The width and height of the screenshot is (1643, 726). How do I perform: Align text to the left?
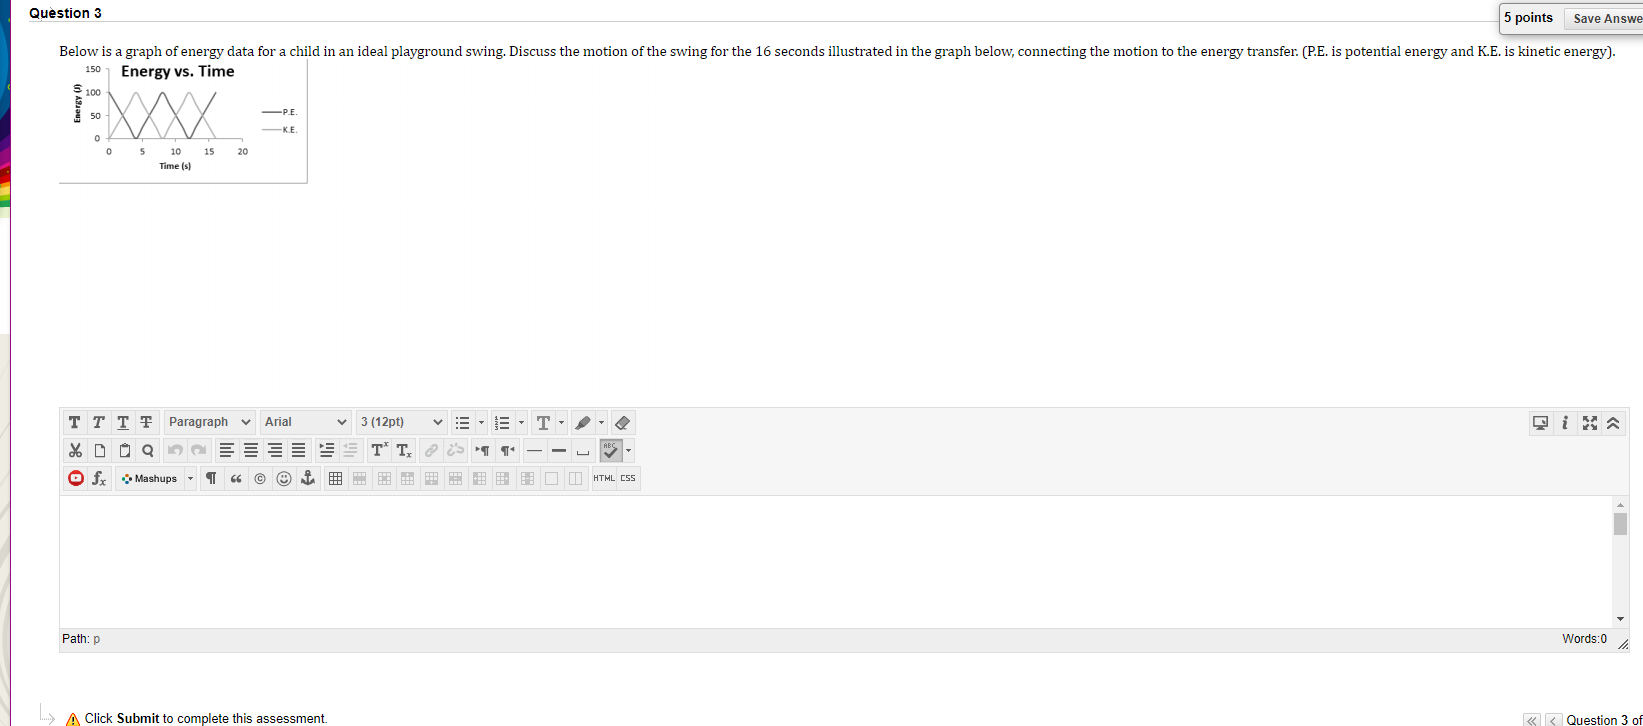pyautogui.click(x=227, y=450)
